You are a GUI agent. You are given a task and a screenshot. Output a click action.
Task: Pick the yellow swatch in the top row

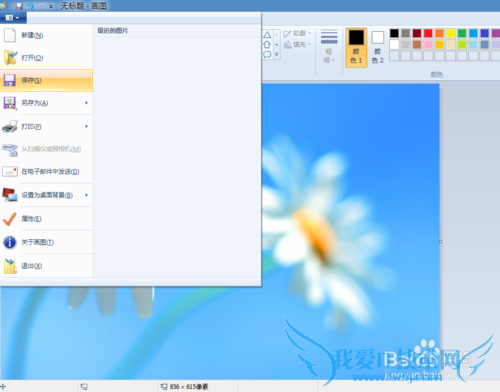tap(451, 33)
